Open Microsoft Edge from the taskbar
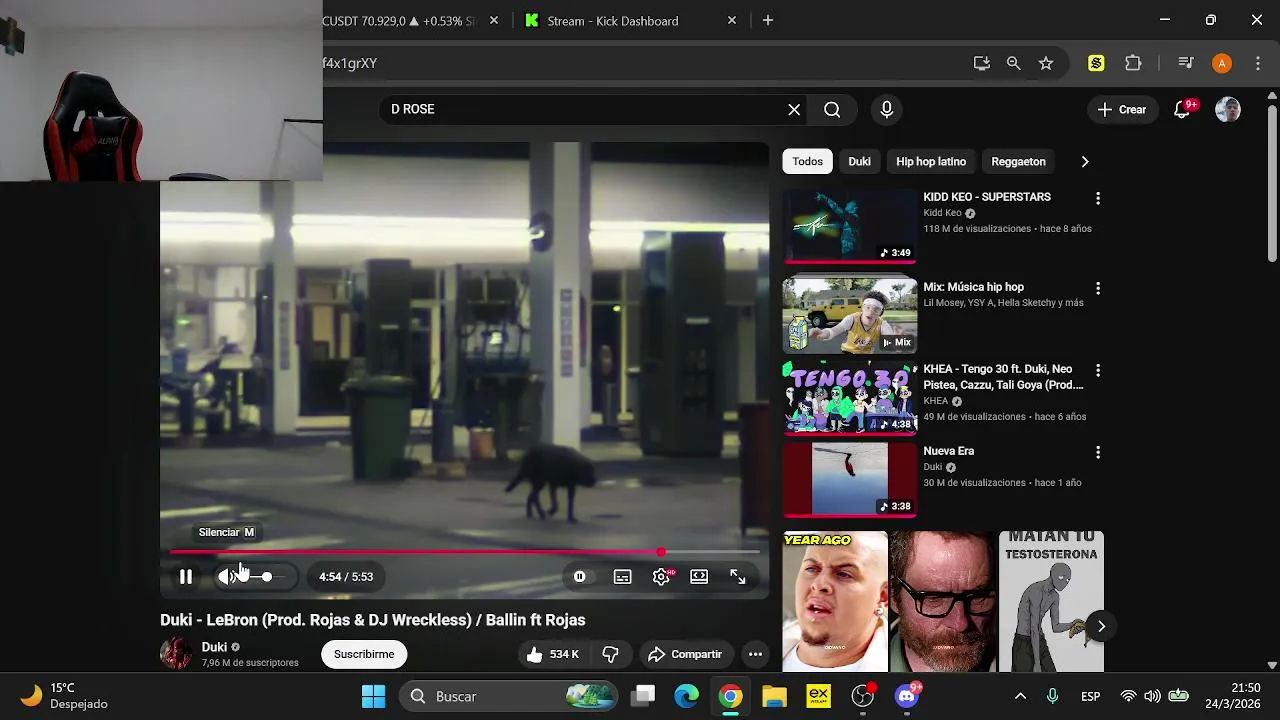This screenshot has height=720, width=1280. (687, 696)
